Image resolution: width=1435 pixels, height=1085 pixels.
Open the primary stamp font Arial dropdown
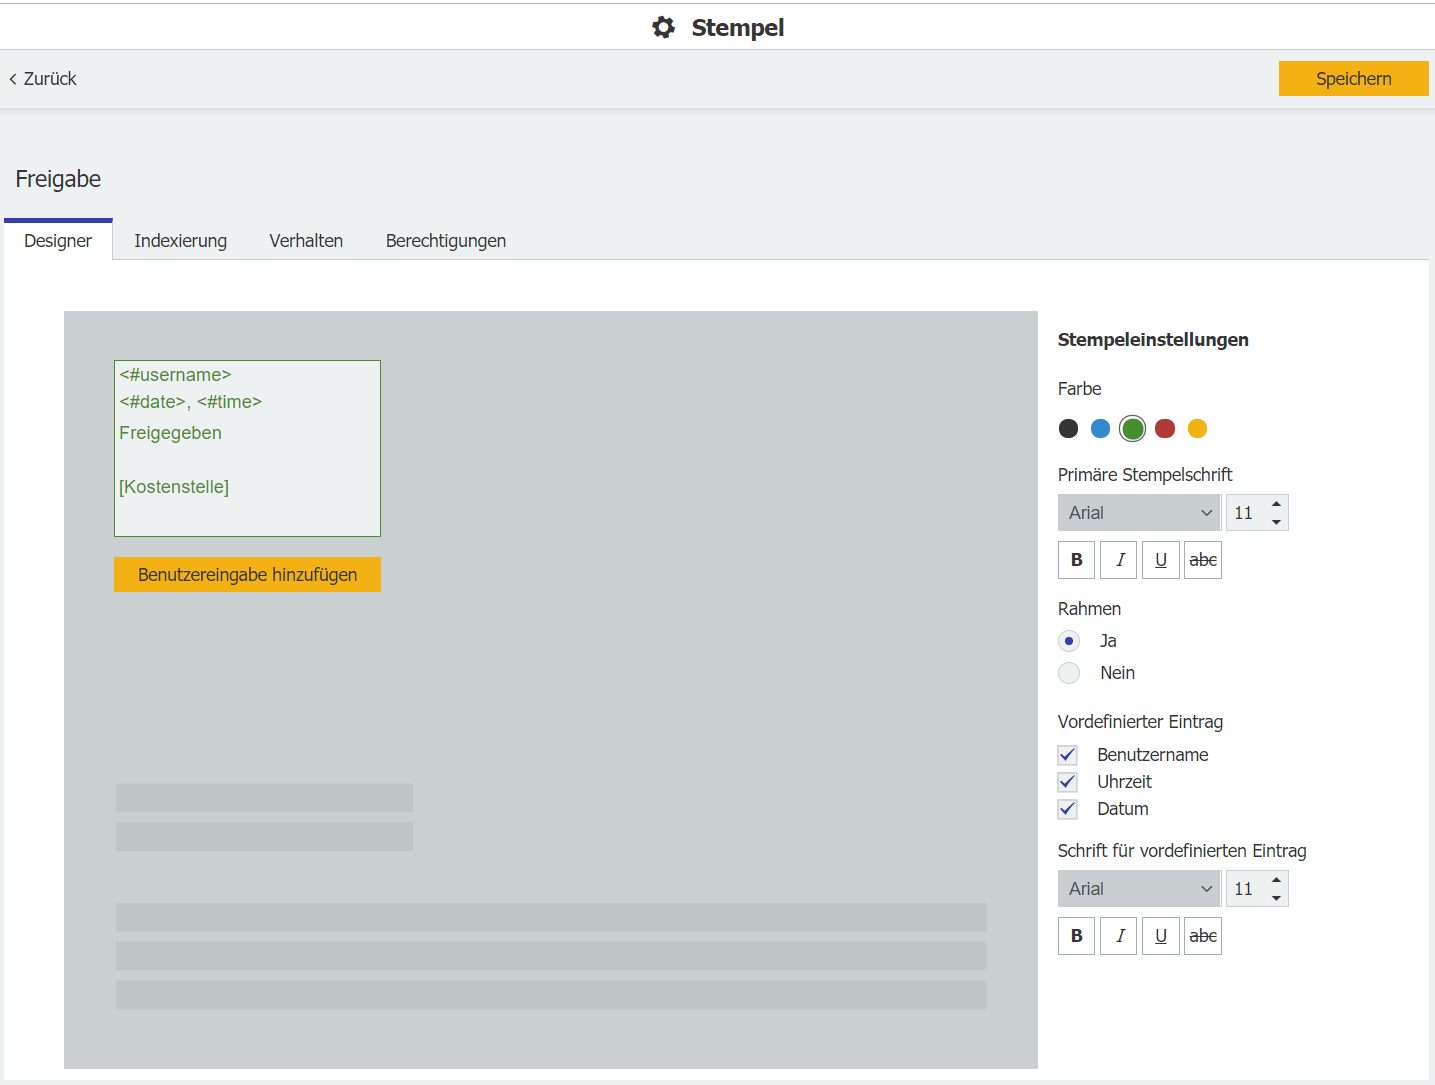1138,513
